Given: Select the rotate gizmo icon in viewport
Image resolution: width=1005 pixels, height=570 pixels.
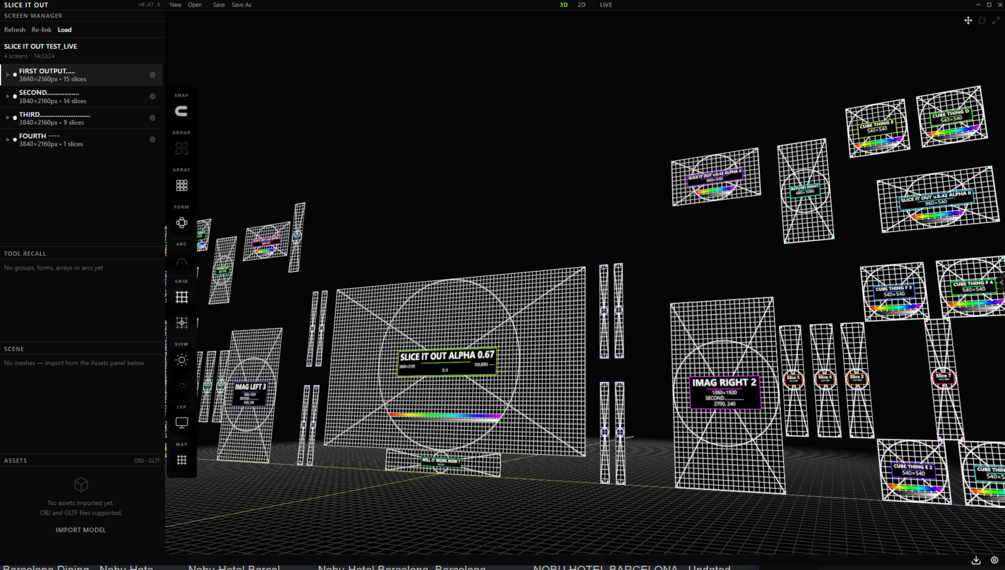Looking at the screenshot, I should point(982,21).
